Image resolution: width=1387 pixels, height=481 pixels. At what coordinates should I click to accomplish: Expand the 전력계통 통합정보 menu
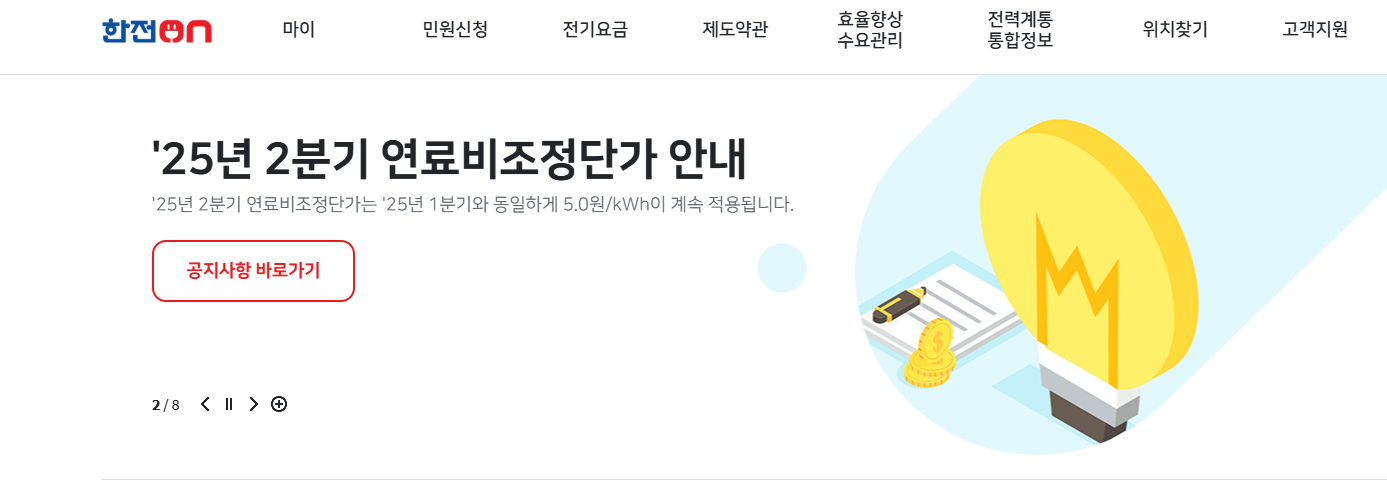coord(1020,30)
